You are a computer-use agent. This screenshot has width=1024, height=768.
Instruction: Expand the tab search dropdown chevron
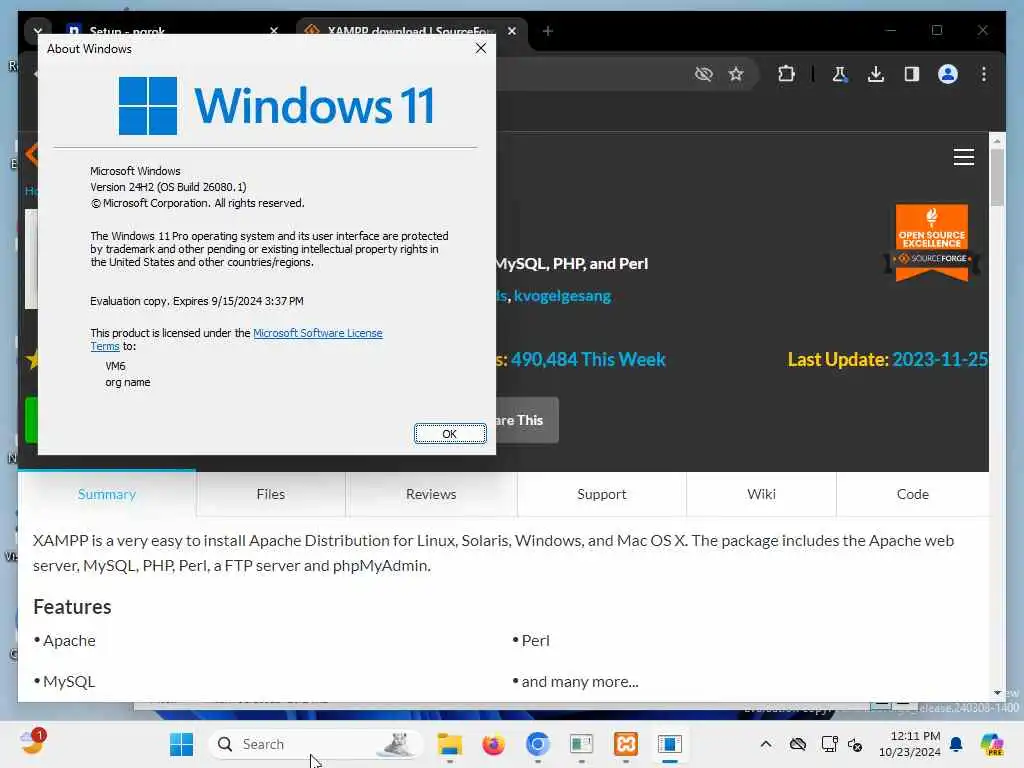point(38,31)
